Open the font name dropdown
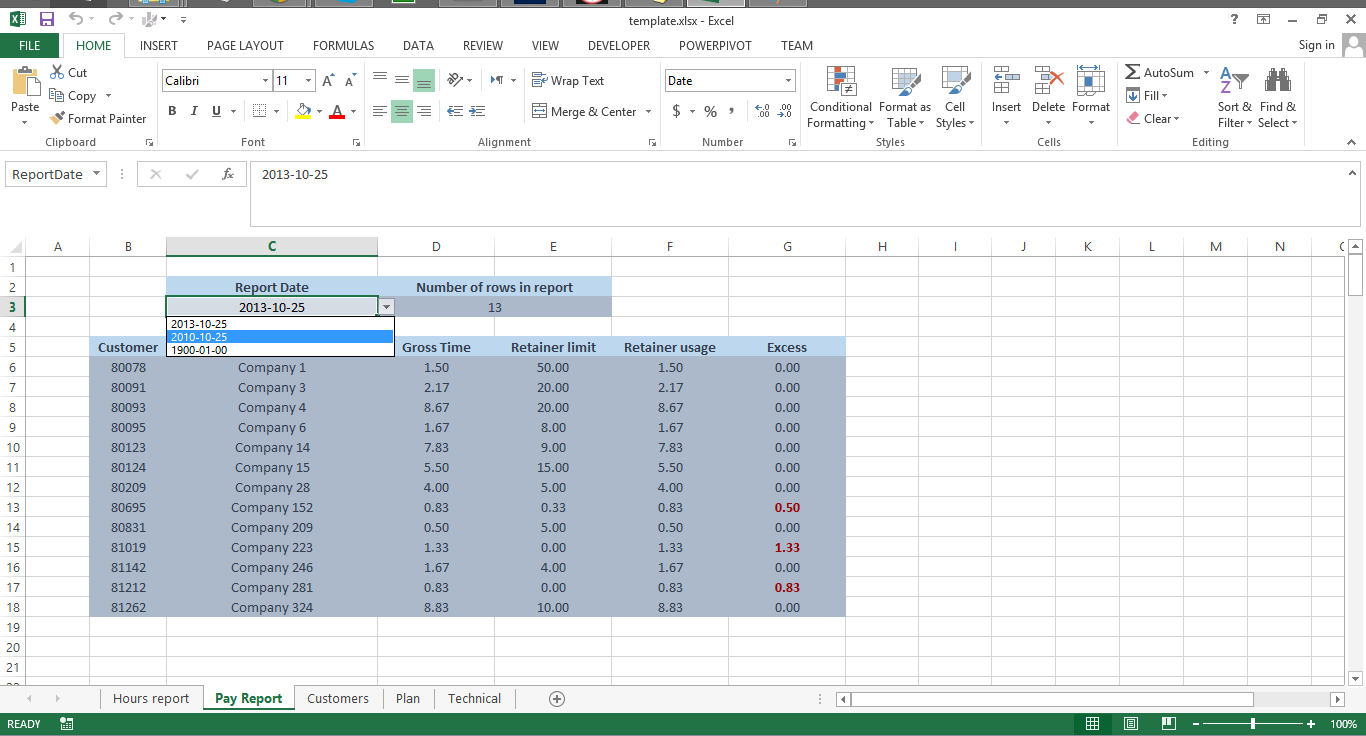The image size is (1366, 736). 265,81
